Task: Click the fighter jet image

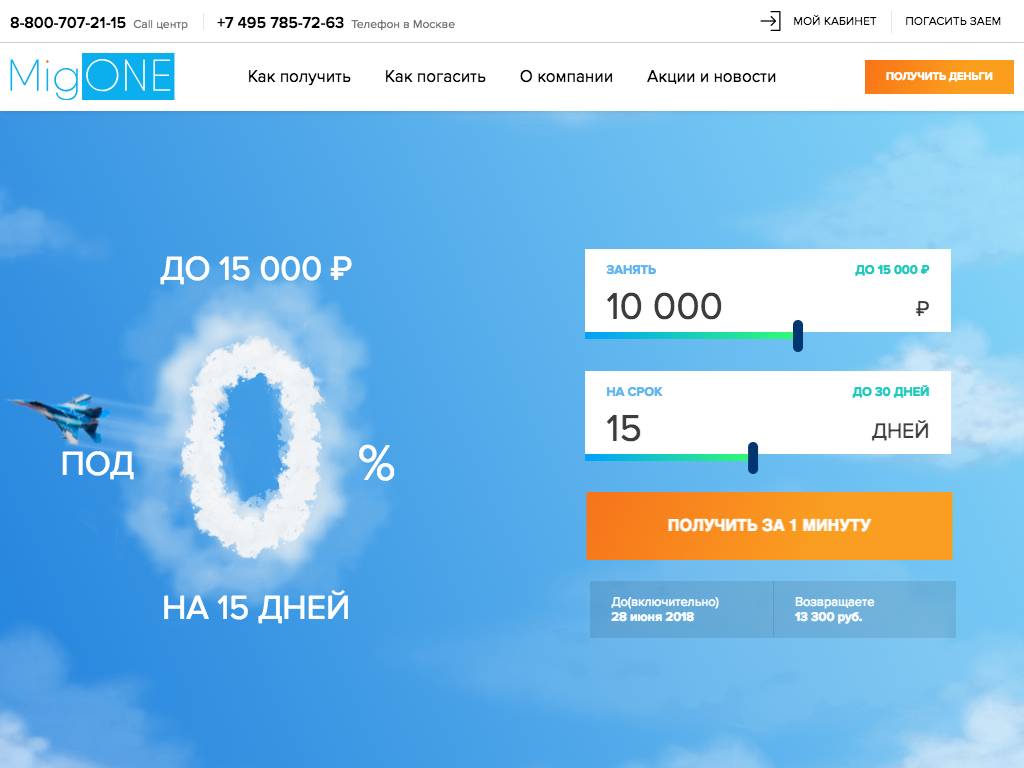Action: tap(60, 417)
